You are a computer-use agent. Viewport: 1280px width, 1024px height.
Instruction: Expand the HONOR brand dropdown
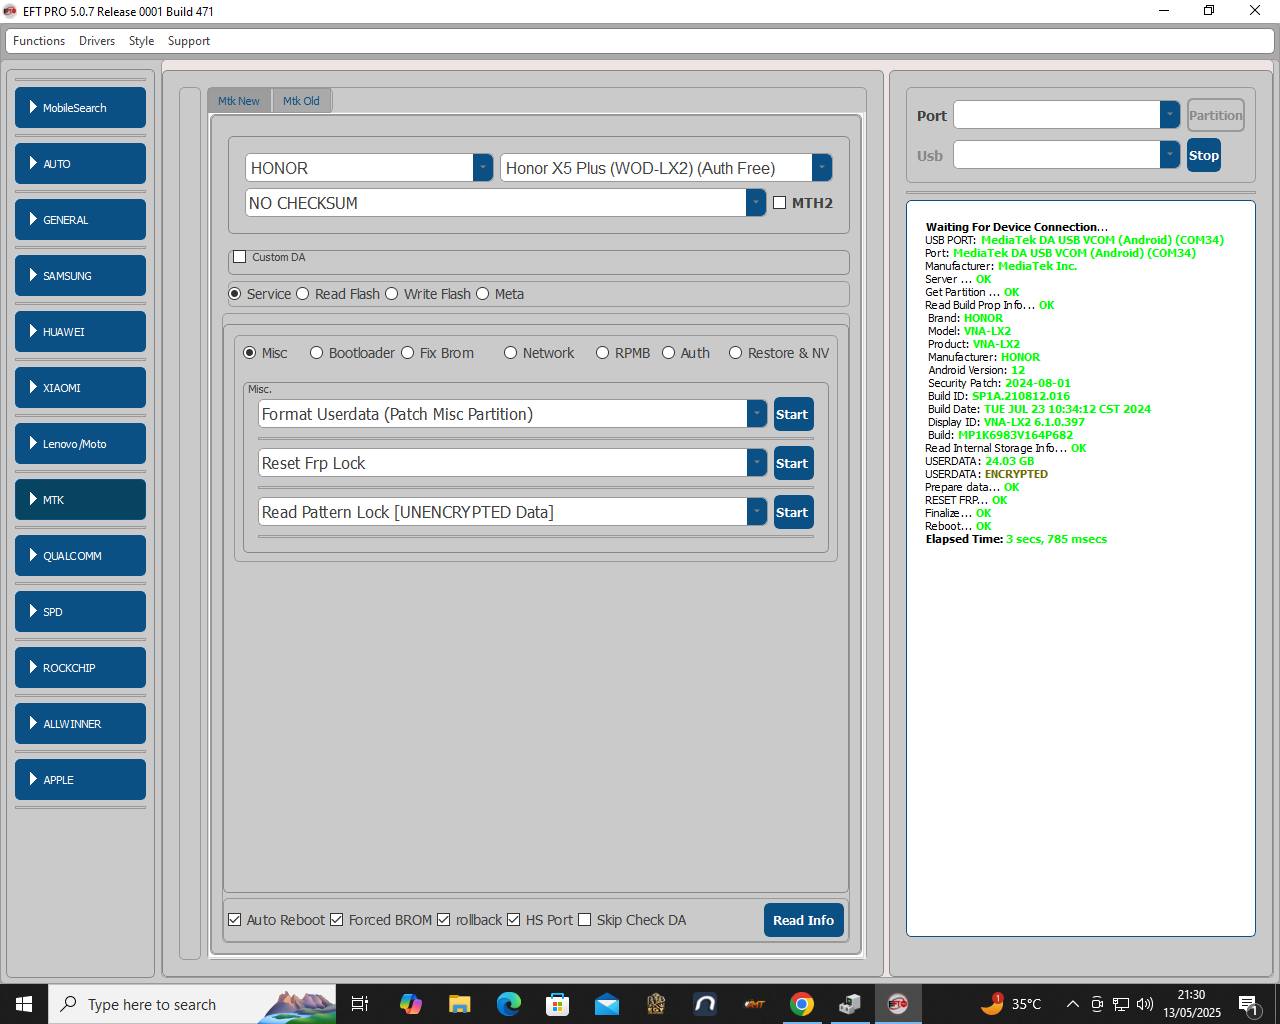[482, 168]
